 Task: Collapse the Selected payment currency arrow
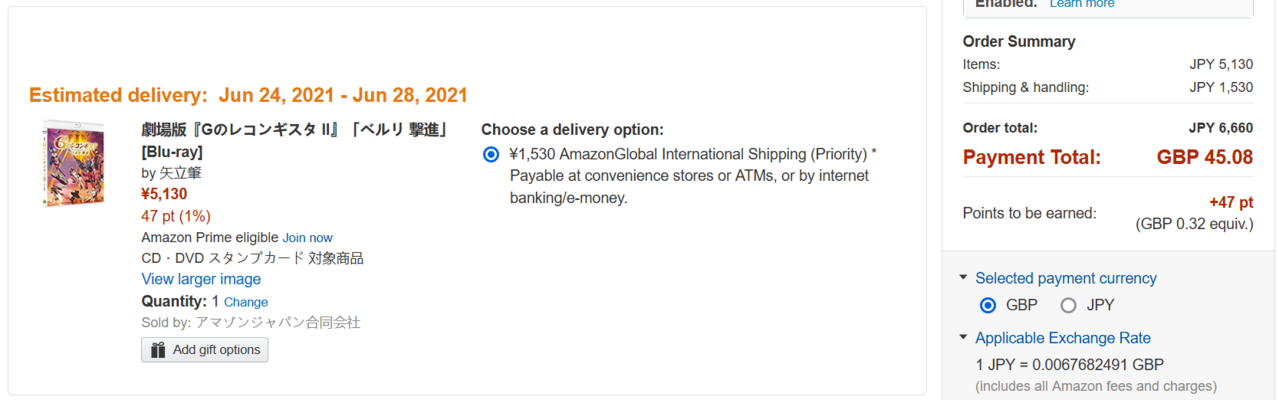[x=963, y=278]
